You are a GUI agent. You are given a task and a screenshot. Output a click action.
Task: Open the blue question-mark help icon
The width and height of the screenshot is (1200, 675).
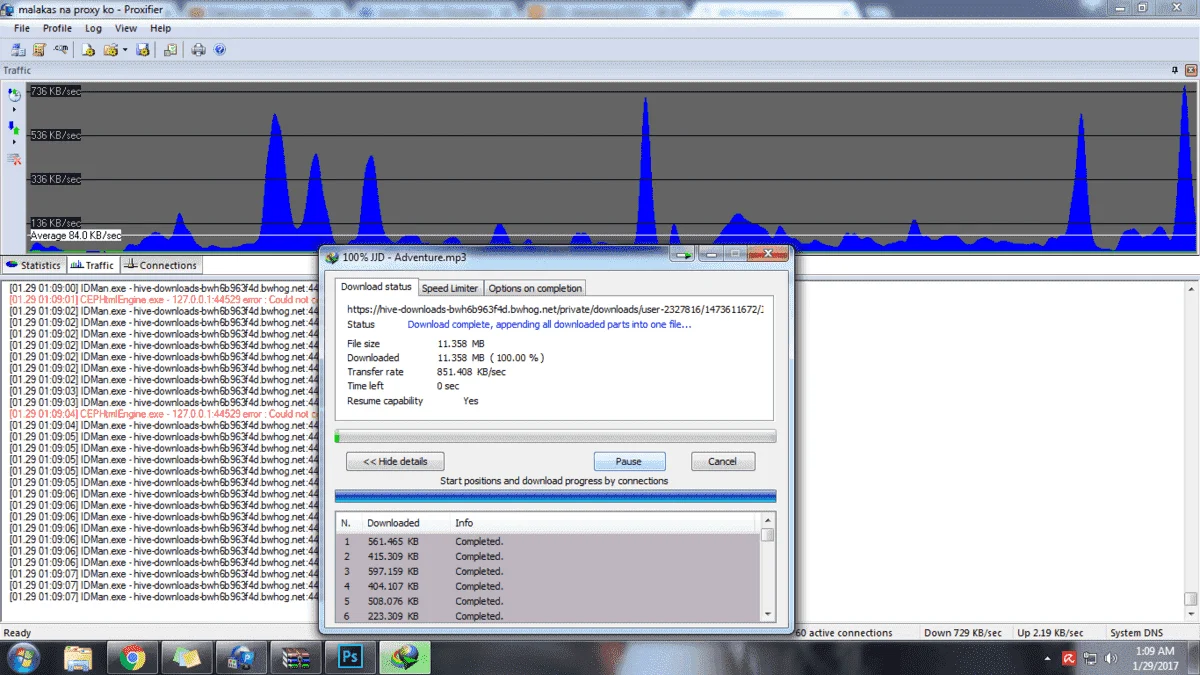coord(220,49)
